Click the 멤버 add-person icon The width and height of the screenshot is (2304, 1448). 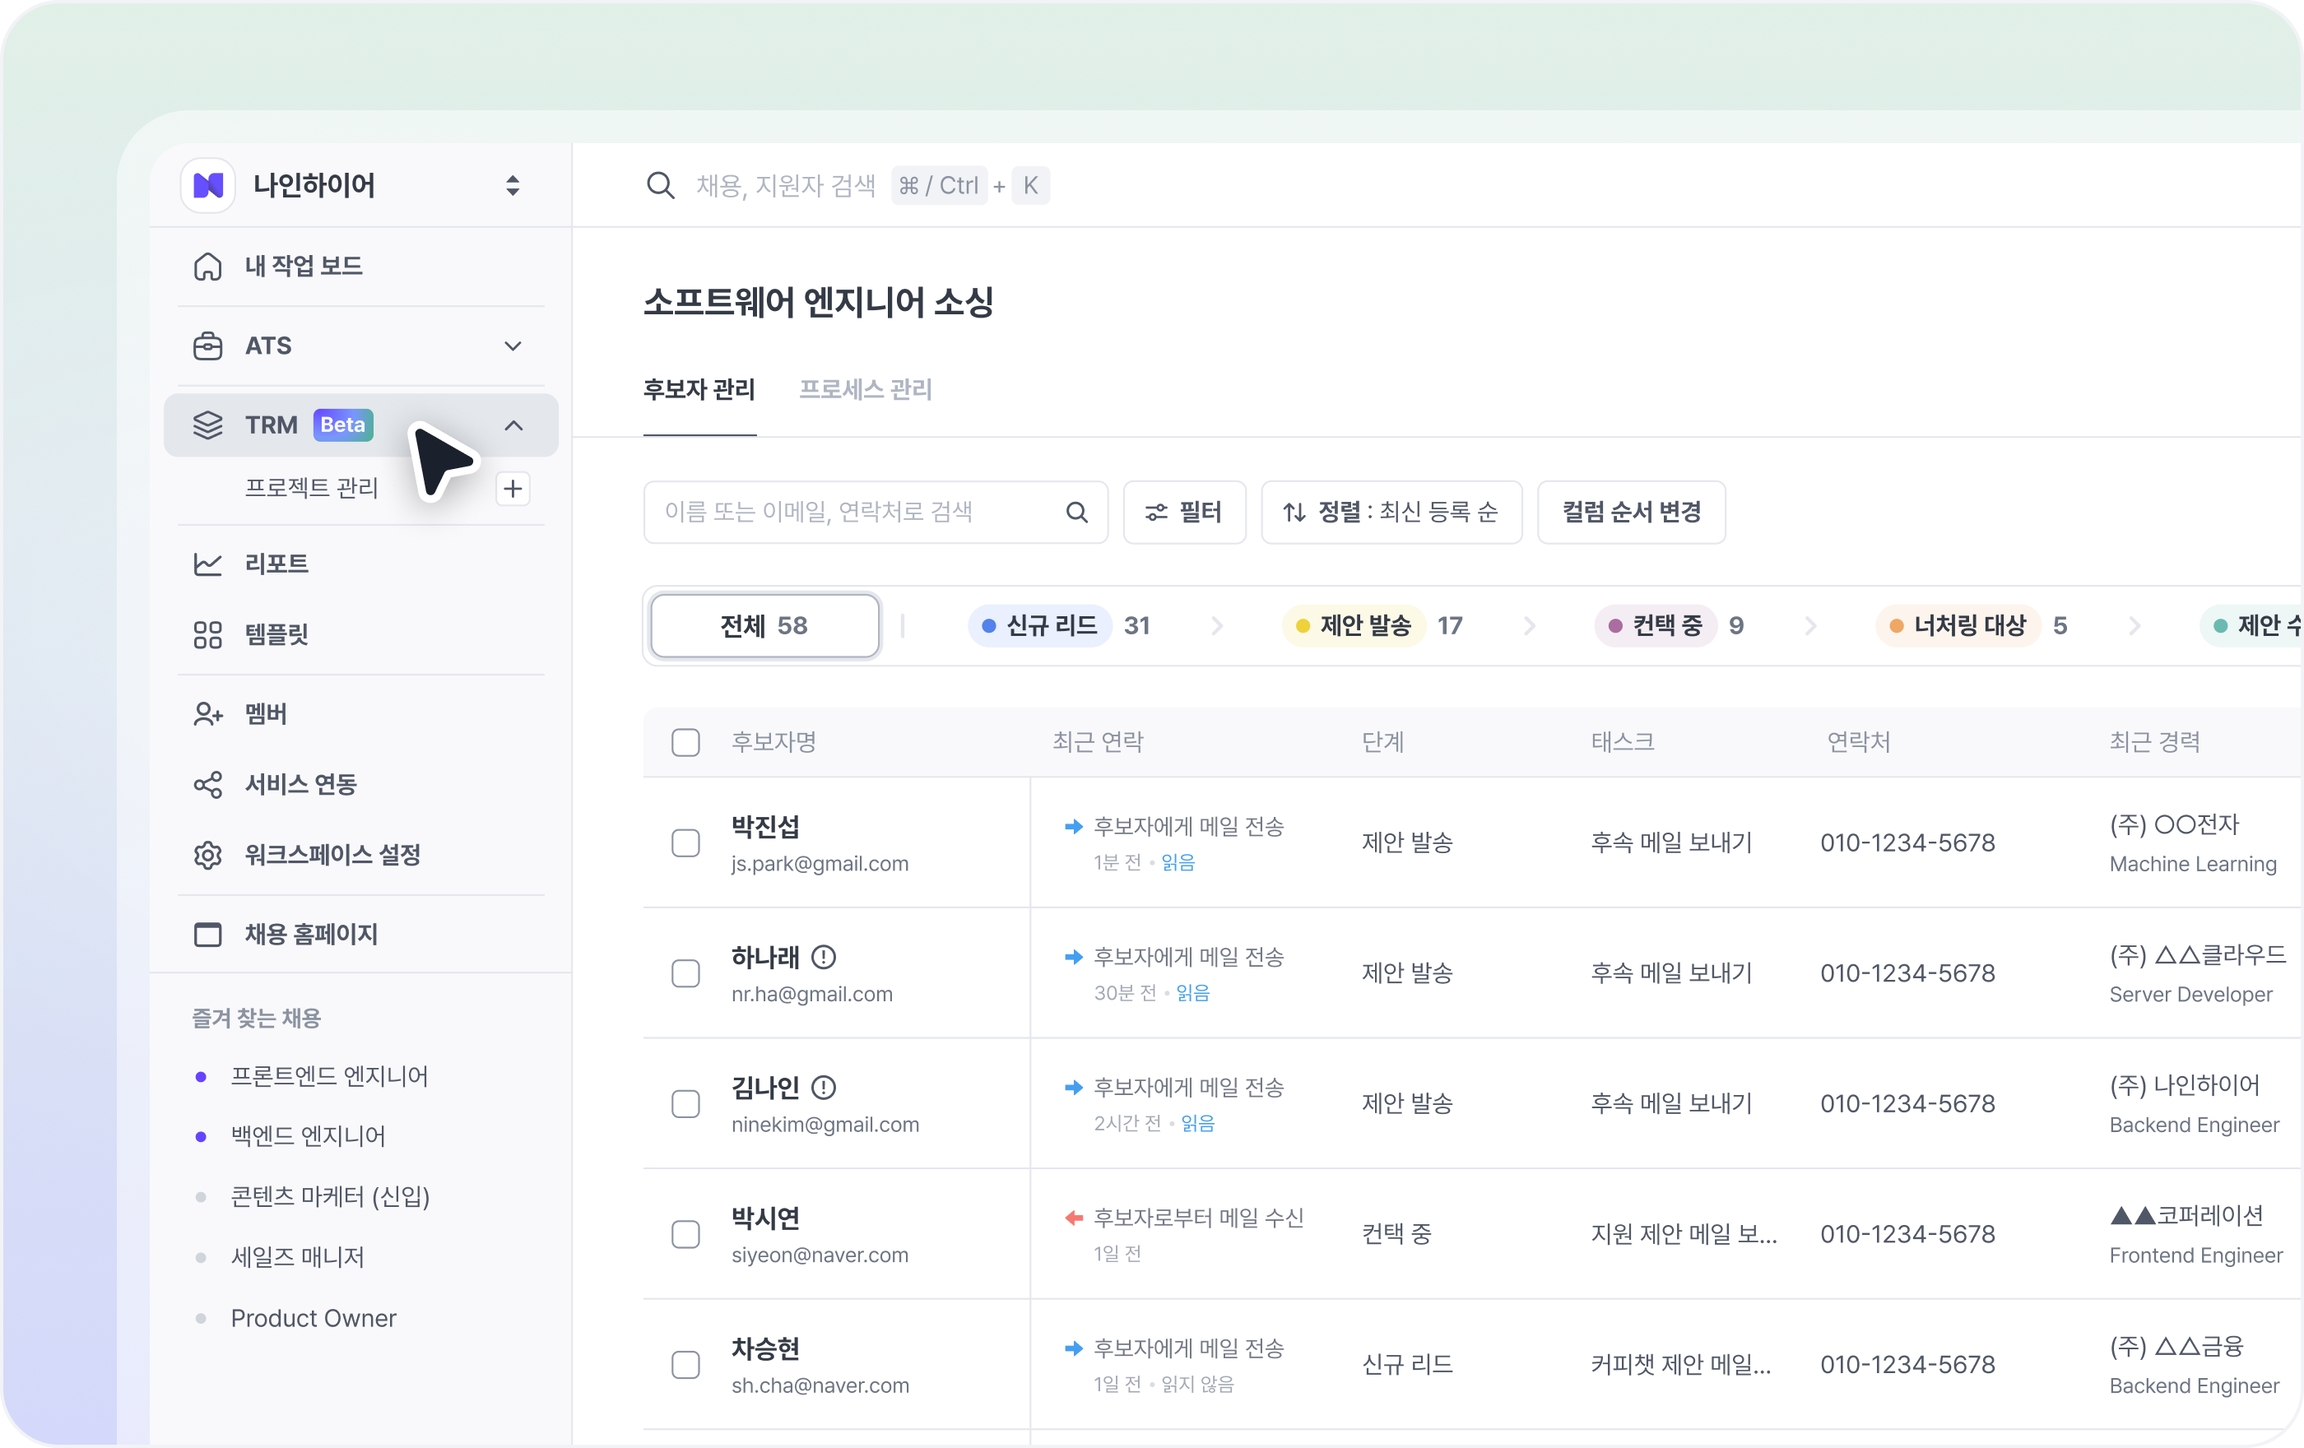tap(207, 714)
